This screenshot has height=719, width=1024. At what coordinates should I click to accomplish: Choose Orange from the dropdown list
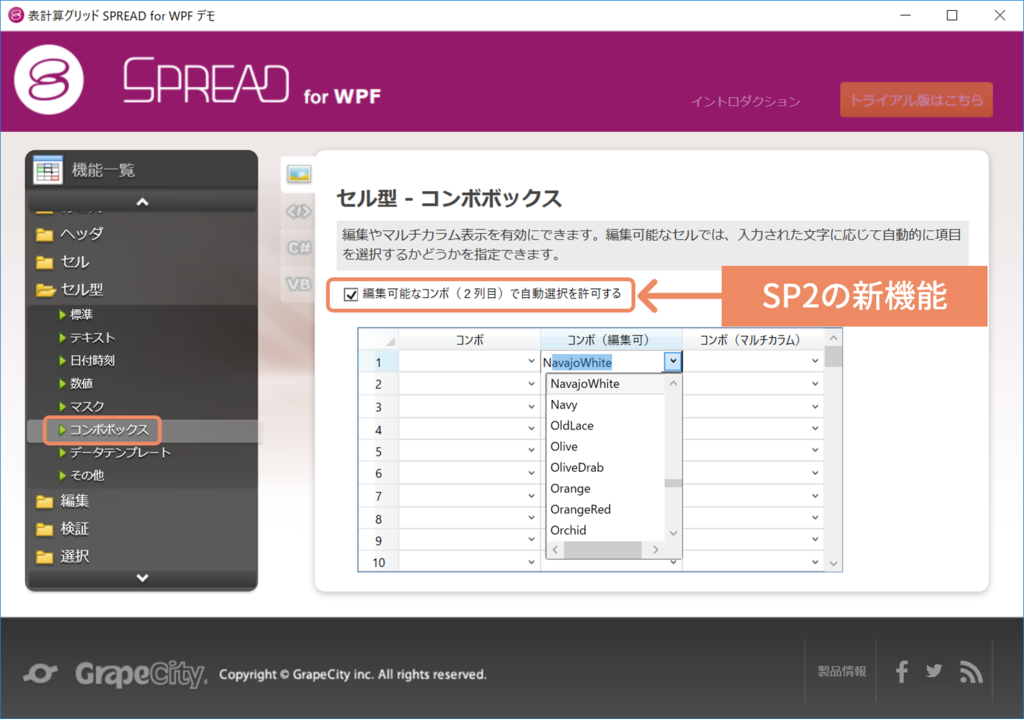(x=605, y=488)
